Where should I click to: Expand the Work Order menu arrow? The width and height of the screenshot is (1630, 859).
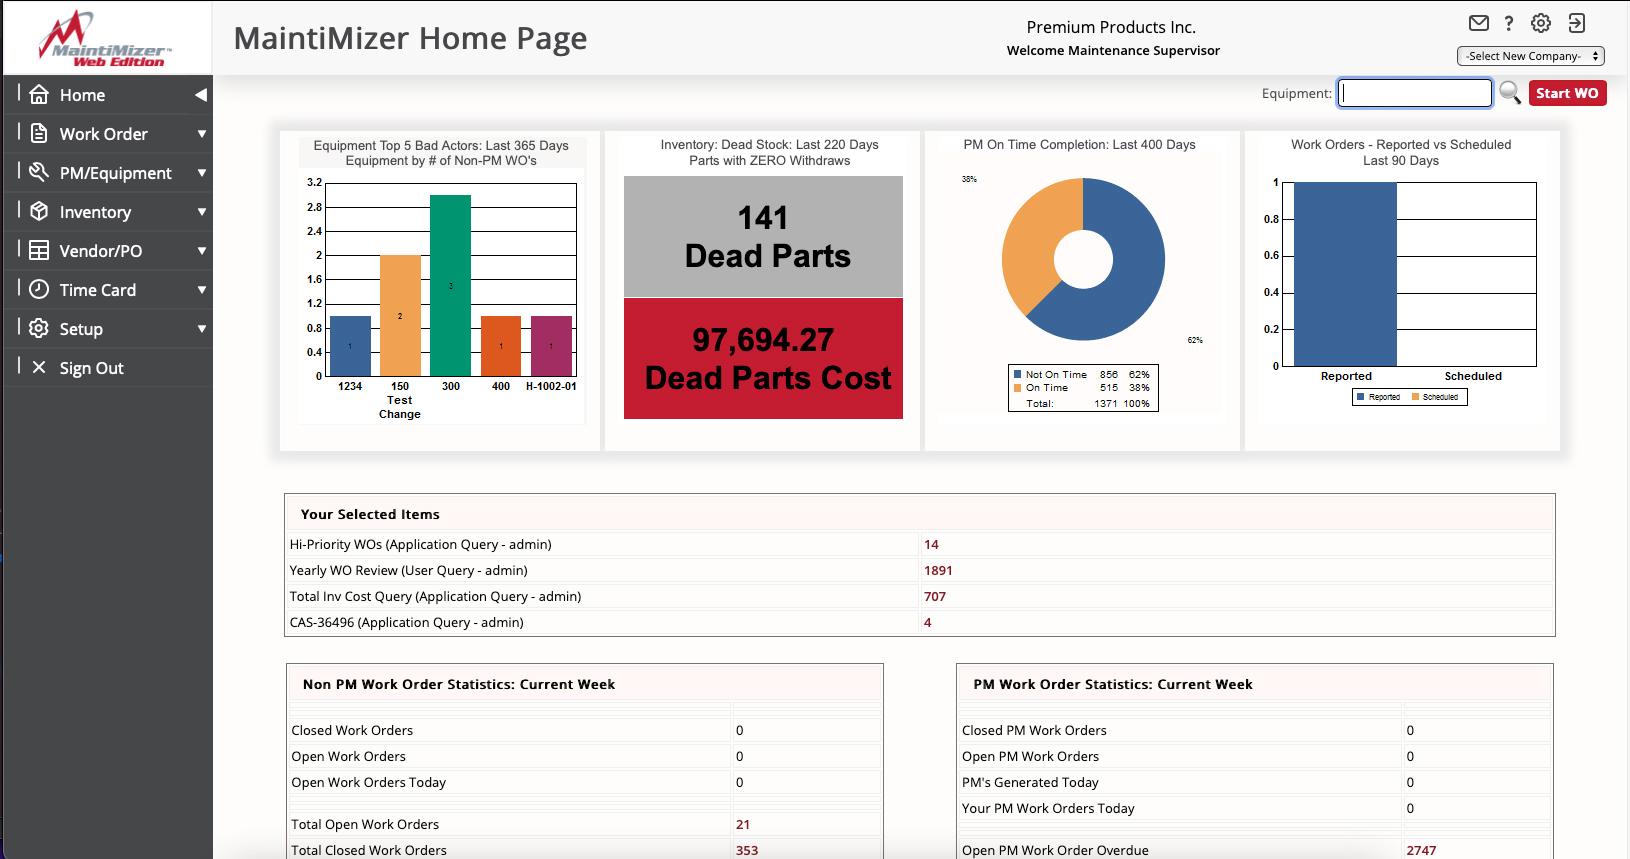[202, 134]
